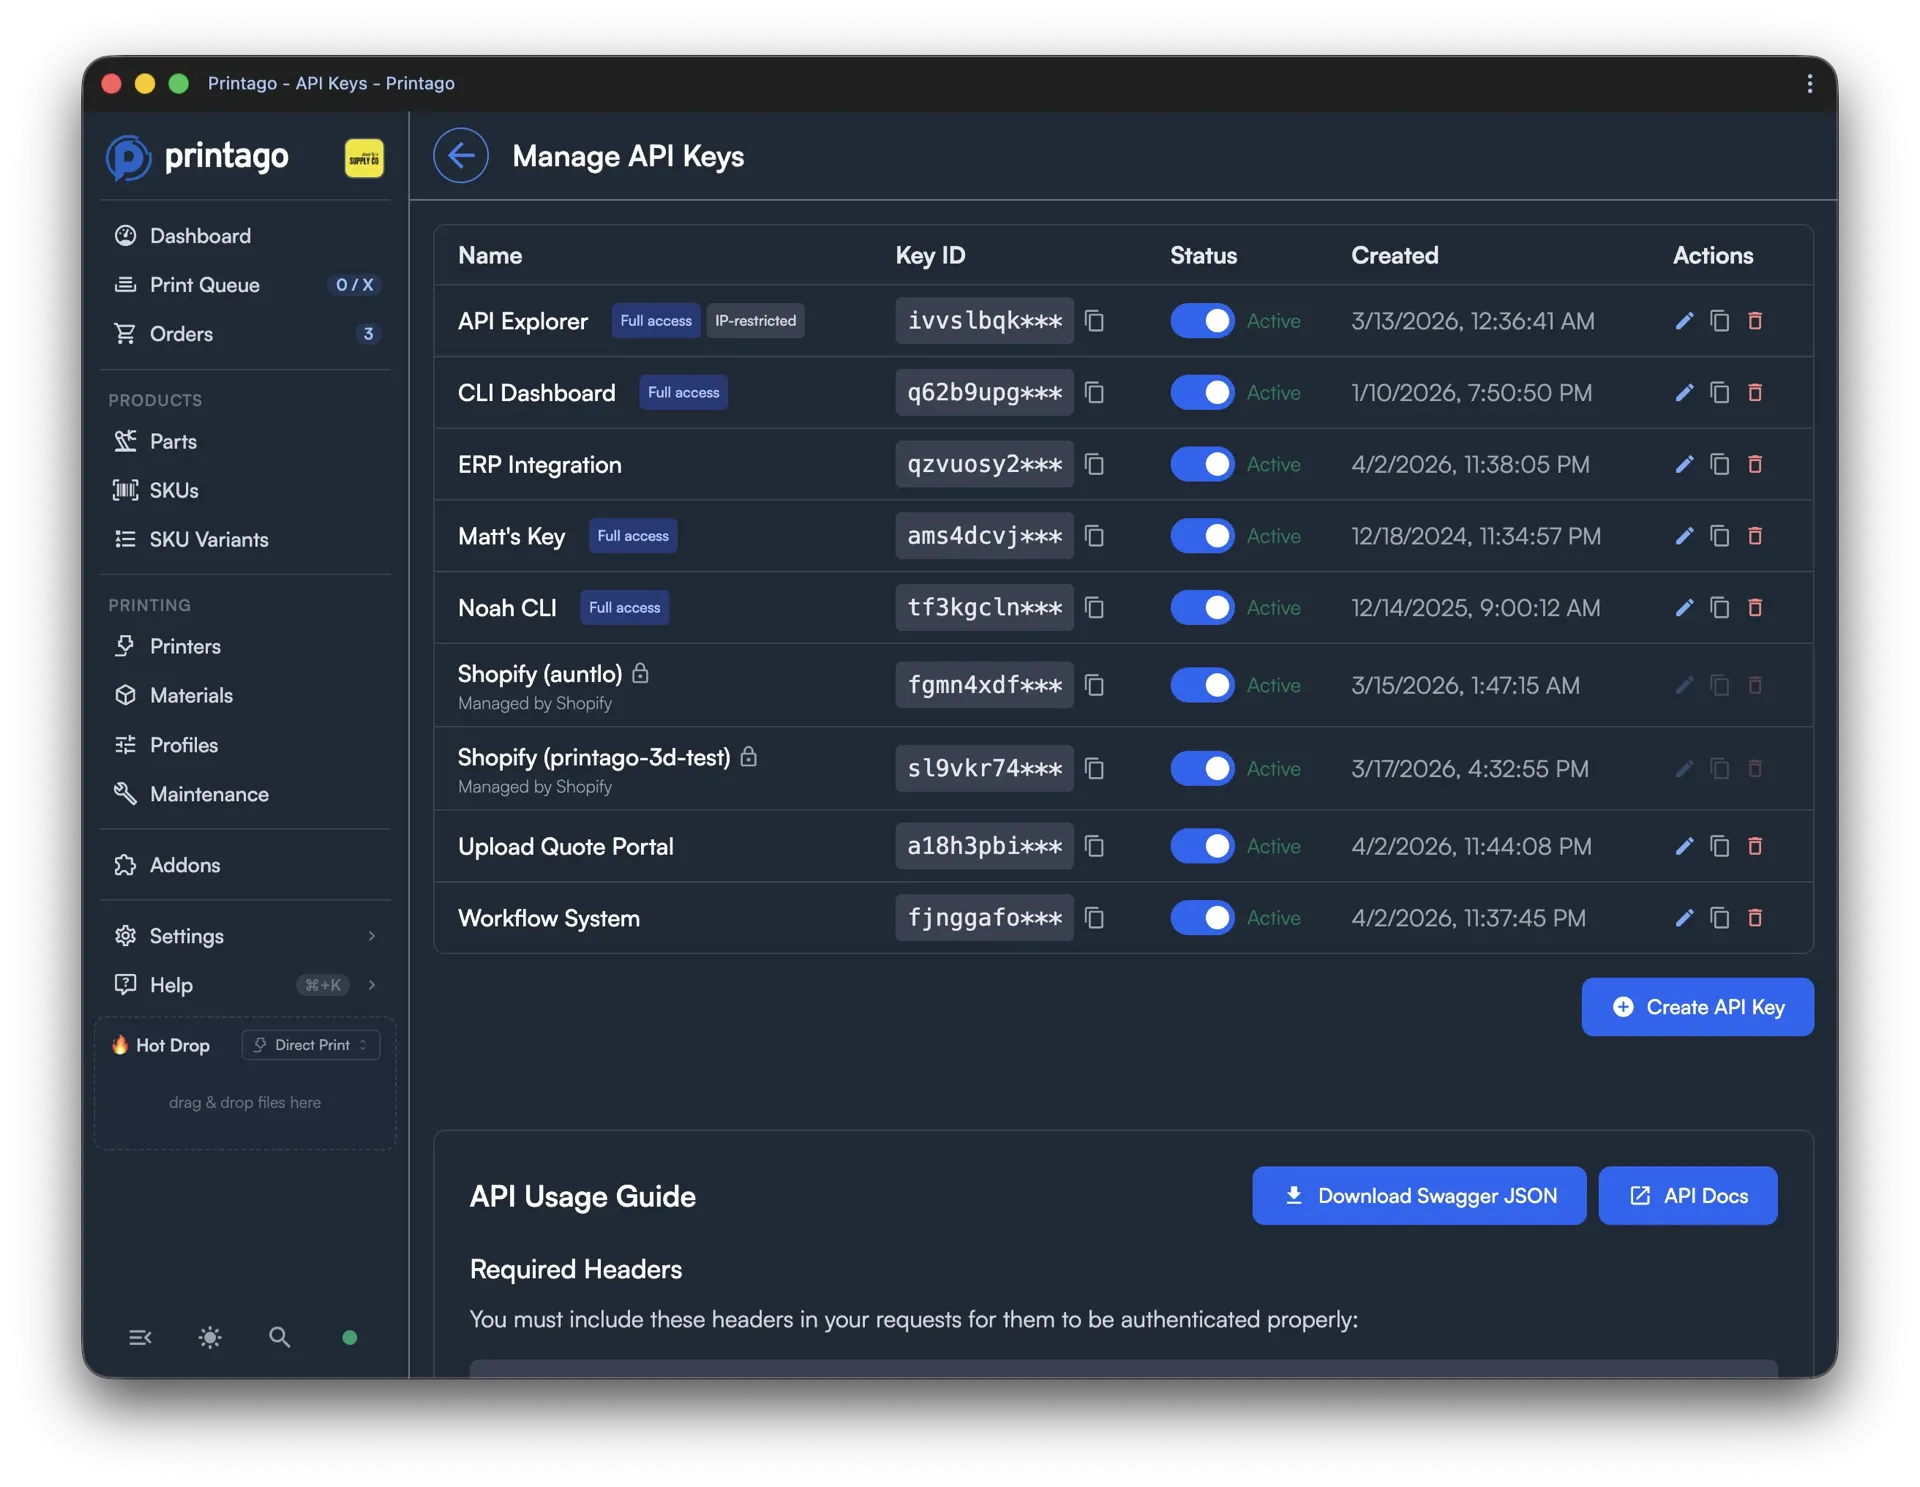Screen dimensions: 1920x1487
Task: Click the Create API Key button
Action: 1697,1007
